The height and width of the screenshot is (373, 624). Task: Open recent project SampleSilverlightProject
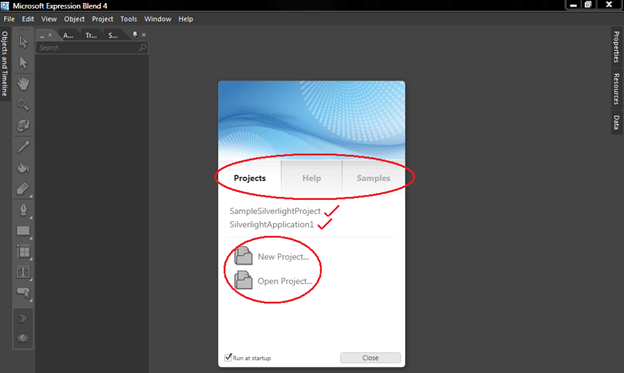[x=275, y=211]
